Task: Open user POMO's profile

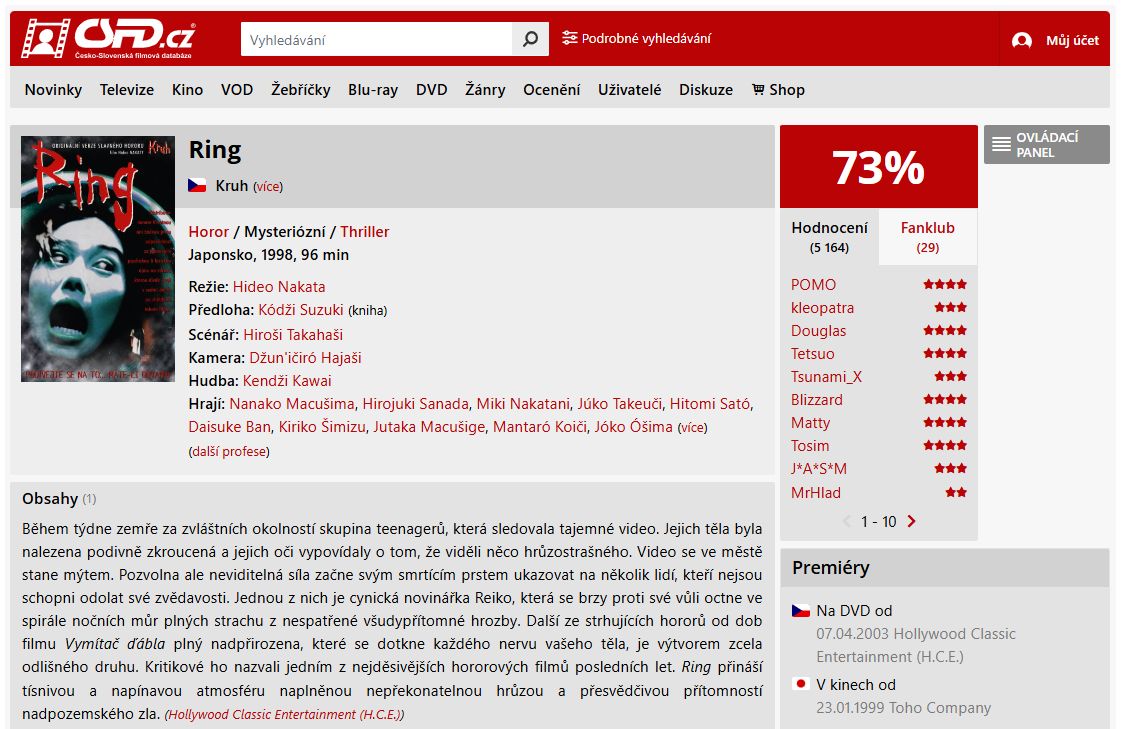Action: coord(813,284)
